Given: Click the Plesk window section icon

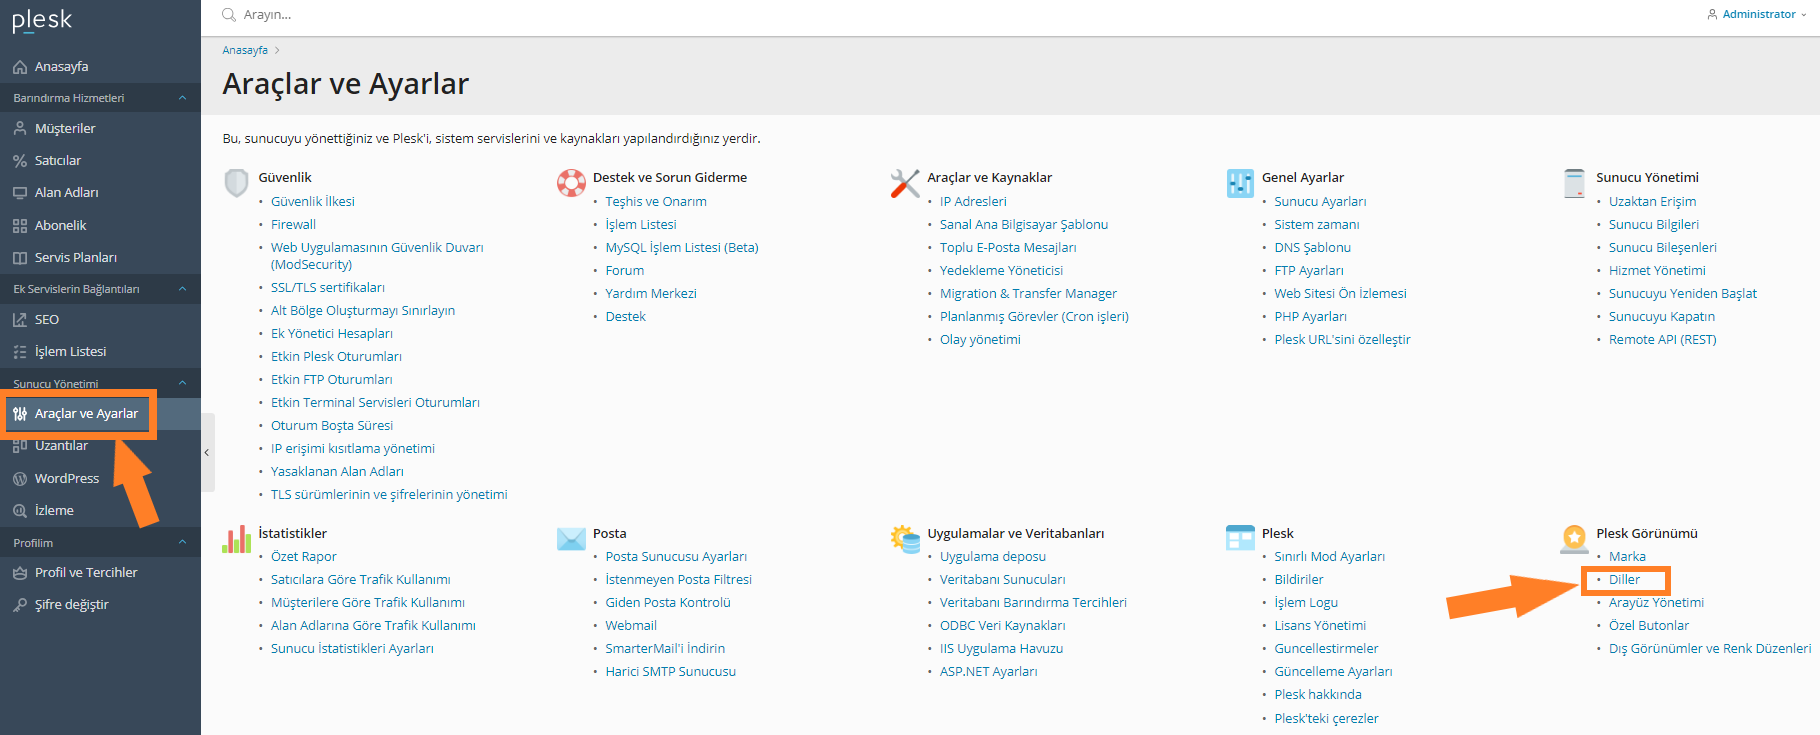Looking at the screenshot, I should (1240, 538).
